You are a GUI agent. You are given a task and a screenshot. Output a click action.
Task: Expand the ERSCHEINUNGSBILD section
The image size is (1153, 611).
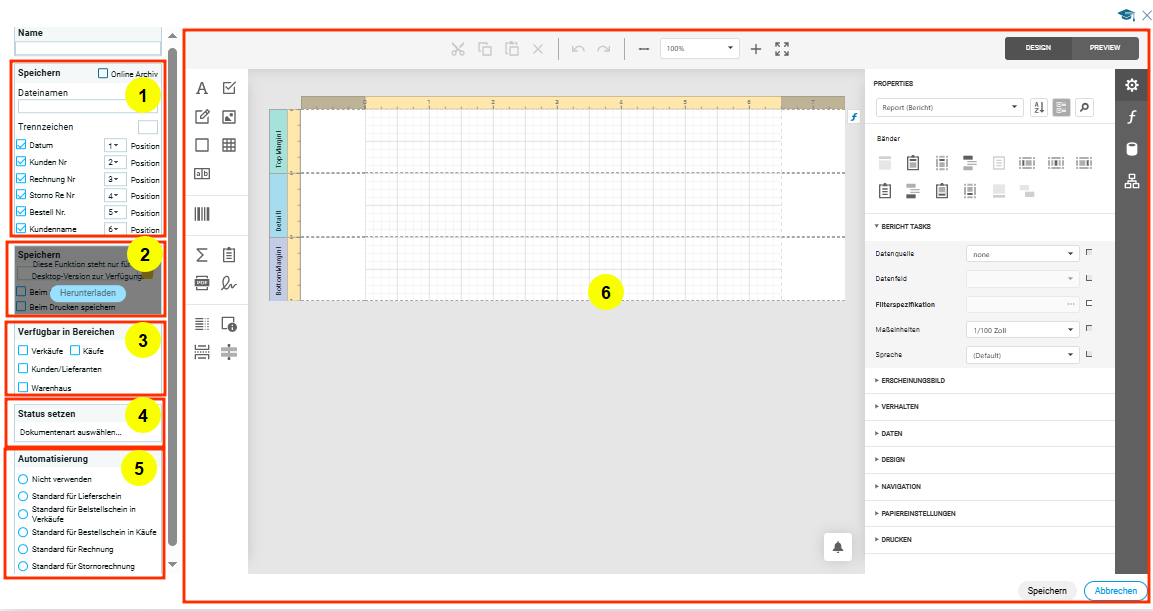[912, 381]
